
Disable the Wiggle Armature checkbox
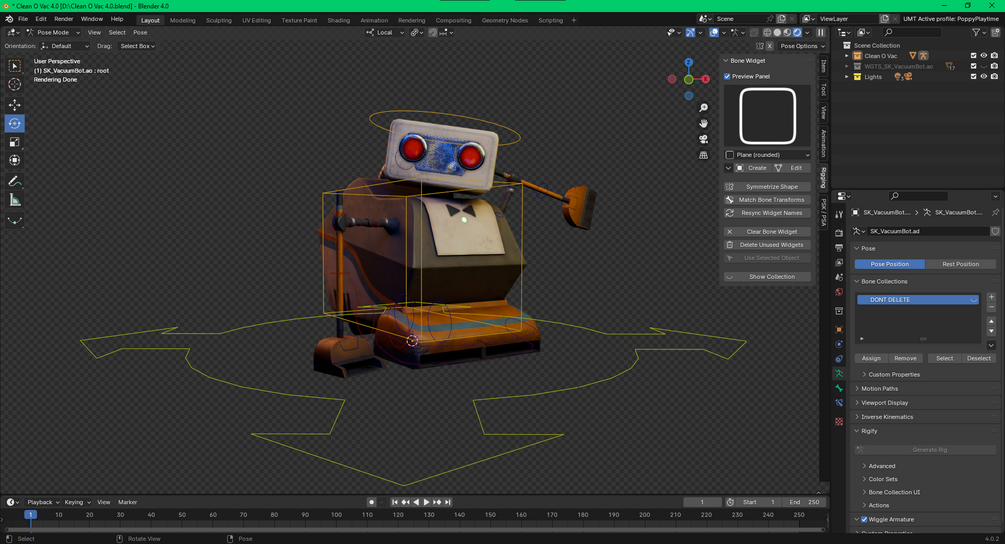(864, 520)
